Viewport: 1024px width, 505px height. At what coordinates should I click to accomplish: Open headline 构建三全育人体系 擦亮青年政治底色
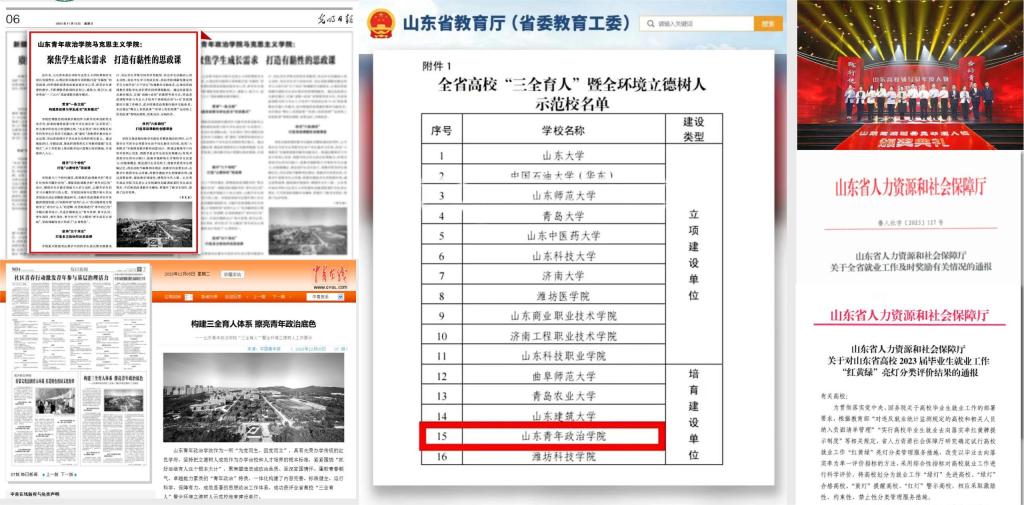point(253,323)
